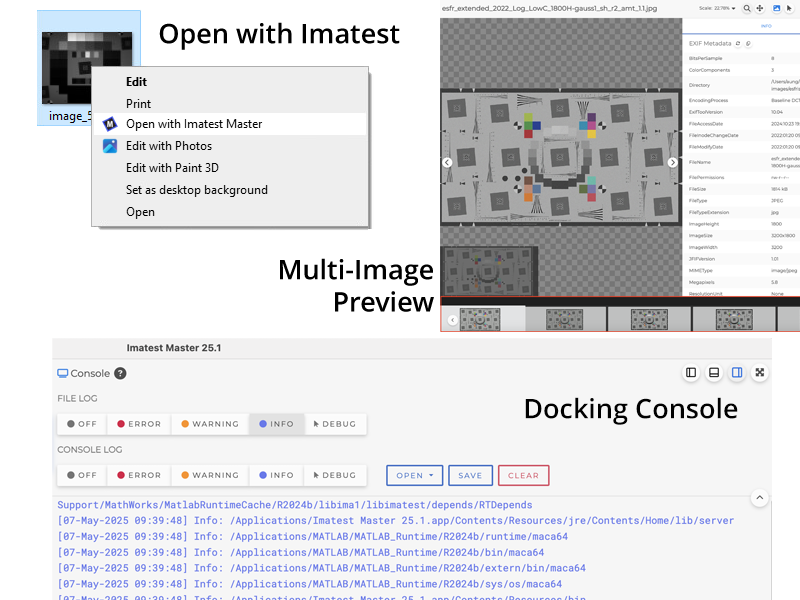Image resolution: width=800 pixels, height=600 pixels.
Task: Set File Log level to WARNING
Action: click(x=210, y=424)
